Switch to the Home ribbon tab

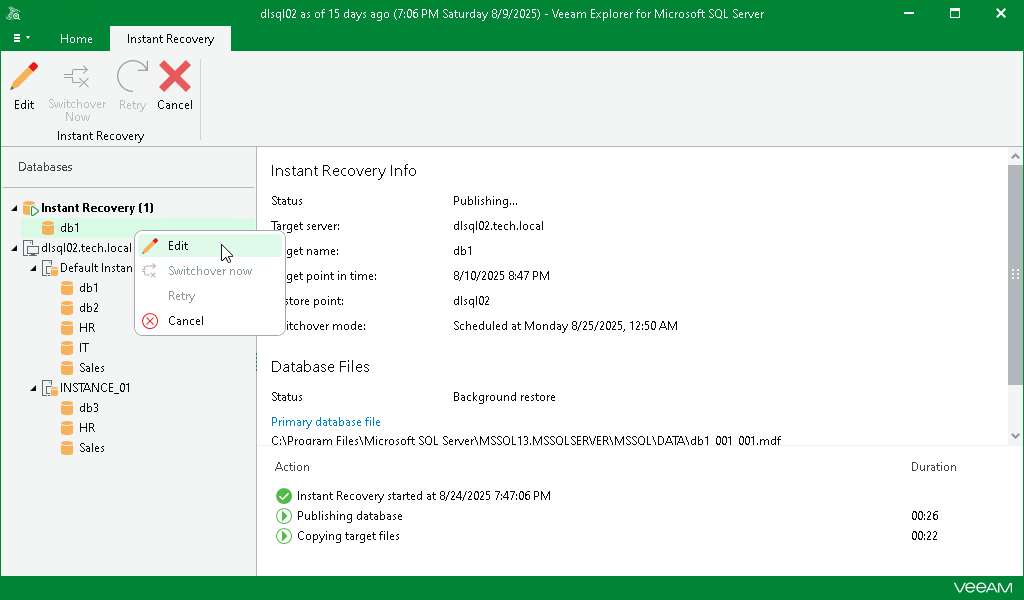(76, 39)
